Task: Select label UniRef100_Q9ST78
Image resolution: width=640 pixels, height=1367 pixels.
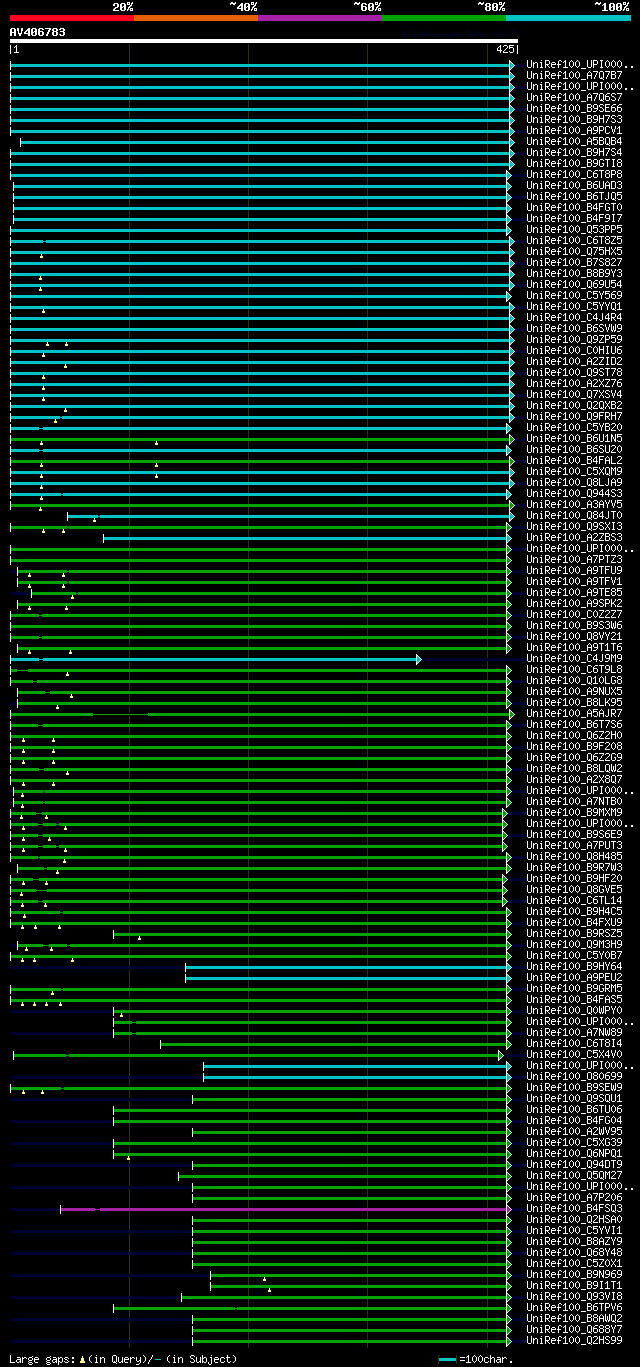Action: click(574, 373)
